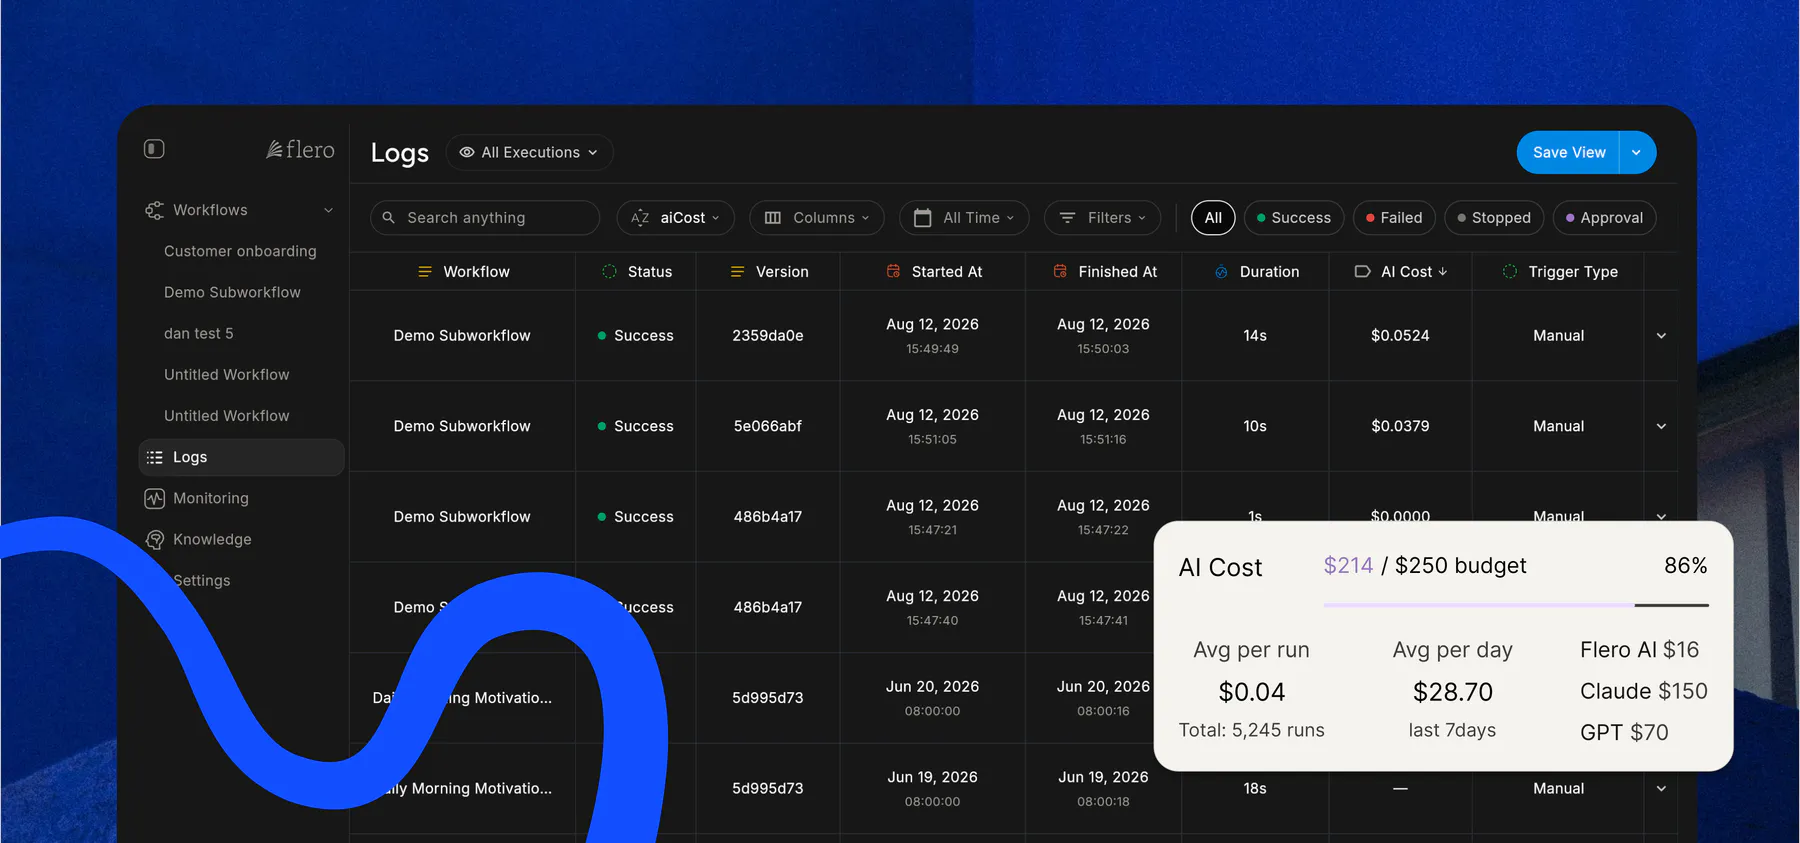1800x843 pixels.
Task: Filter logs by Success status
Action: (x=1294, y=217)
